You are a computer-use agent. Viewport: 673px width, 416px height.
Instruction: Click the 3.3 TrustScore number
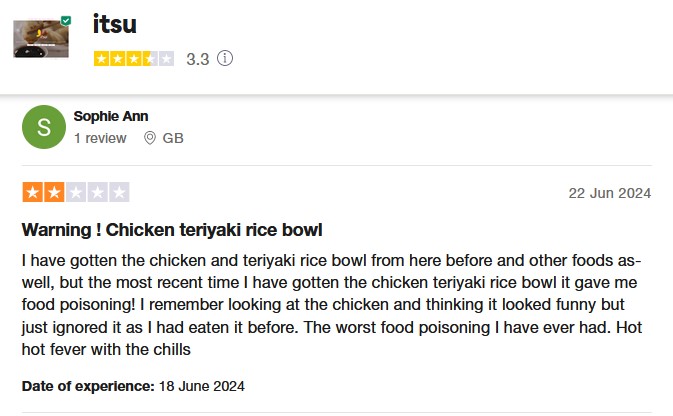pos(197,59)
